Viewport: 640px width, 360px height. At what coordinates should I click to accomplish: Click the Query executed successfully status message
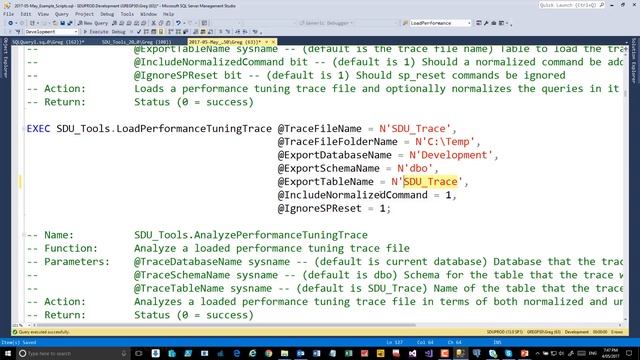(44, 332)
